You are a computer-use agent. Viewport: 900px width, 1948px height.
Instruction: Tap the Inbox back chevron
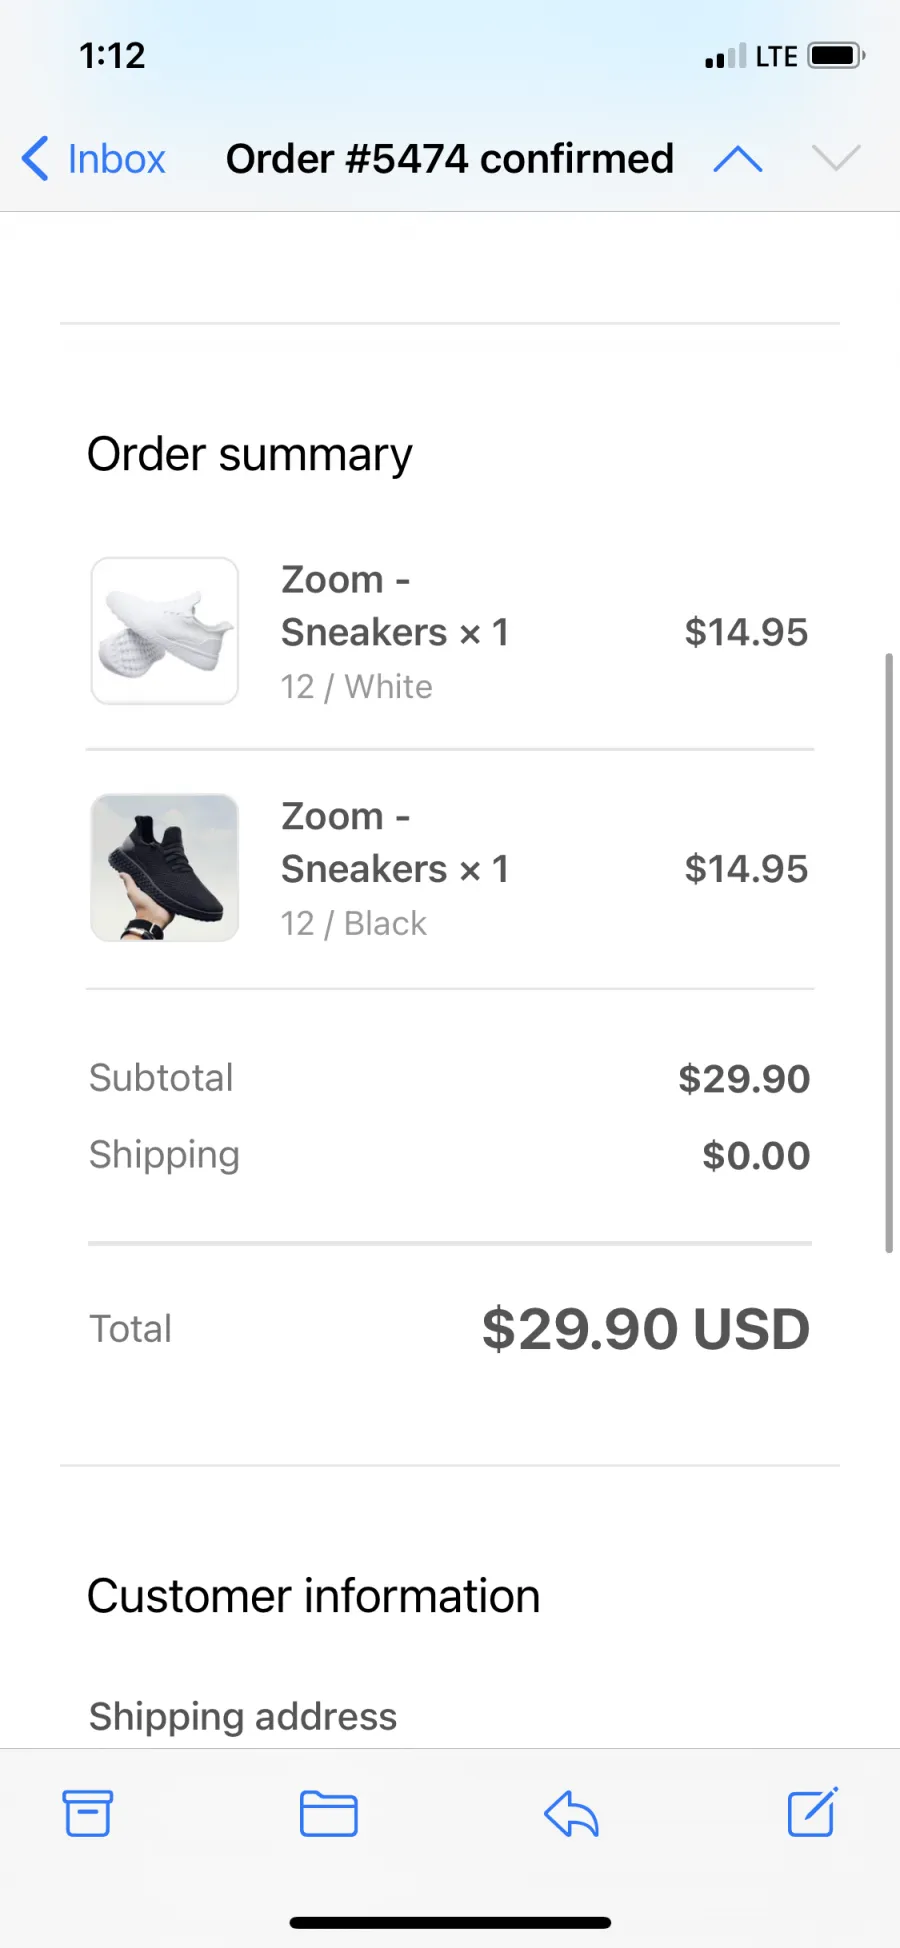(35, 159)
